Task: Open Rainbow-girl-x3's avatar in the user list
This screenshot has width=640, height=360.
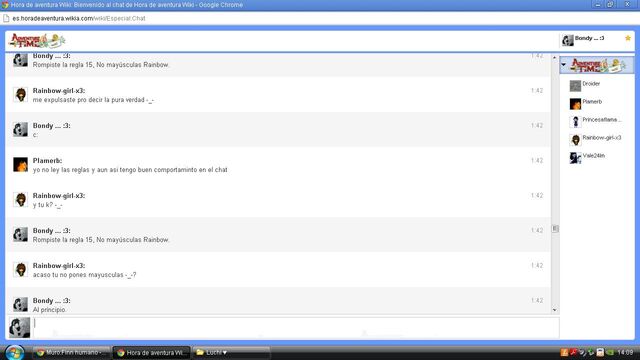Action: coord(575,140)
